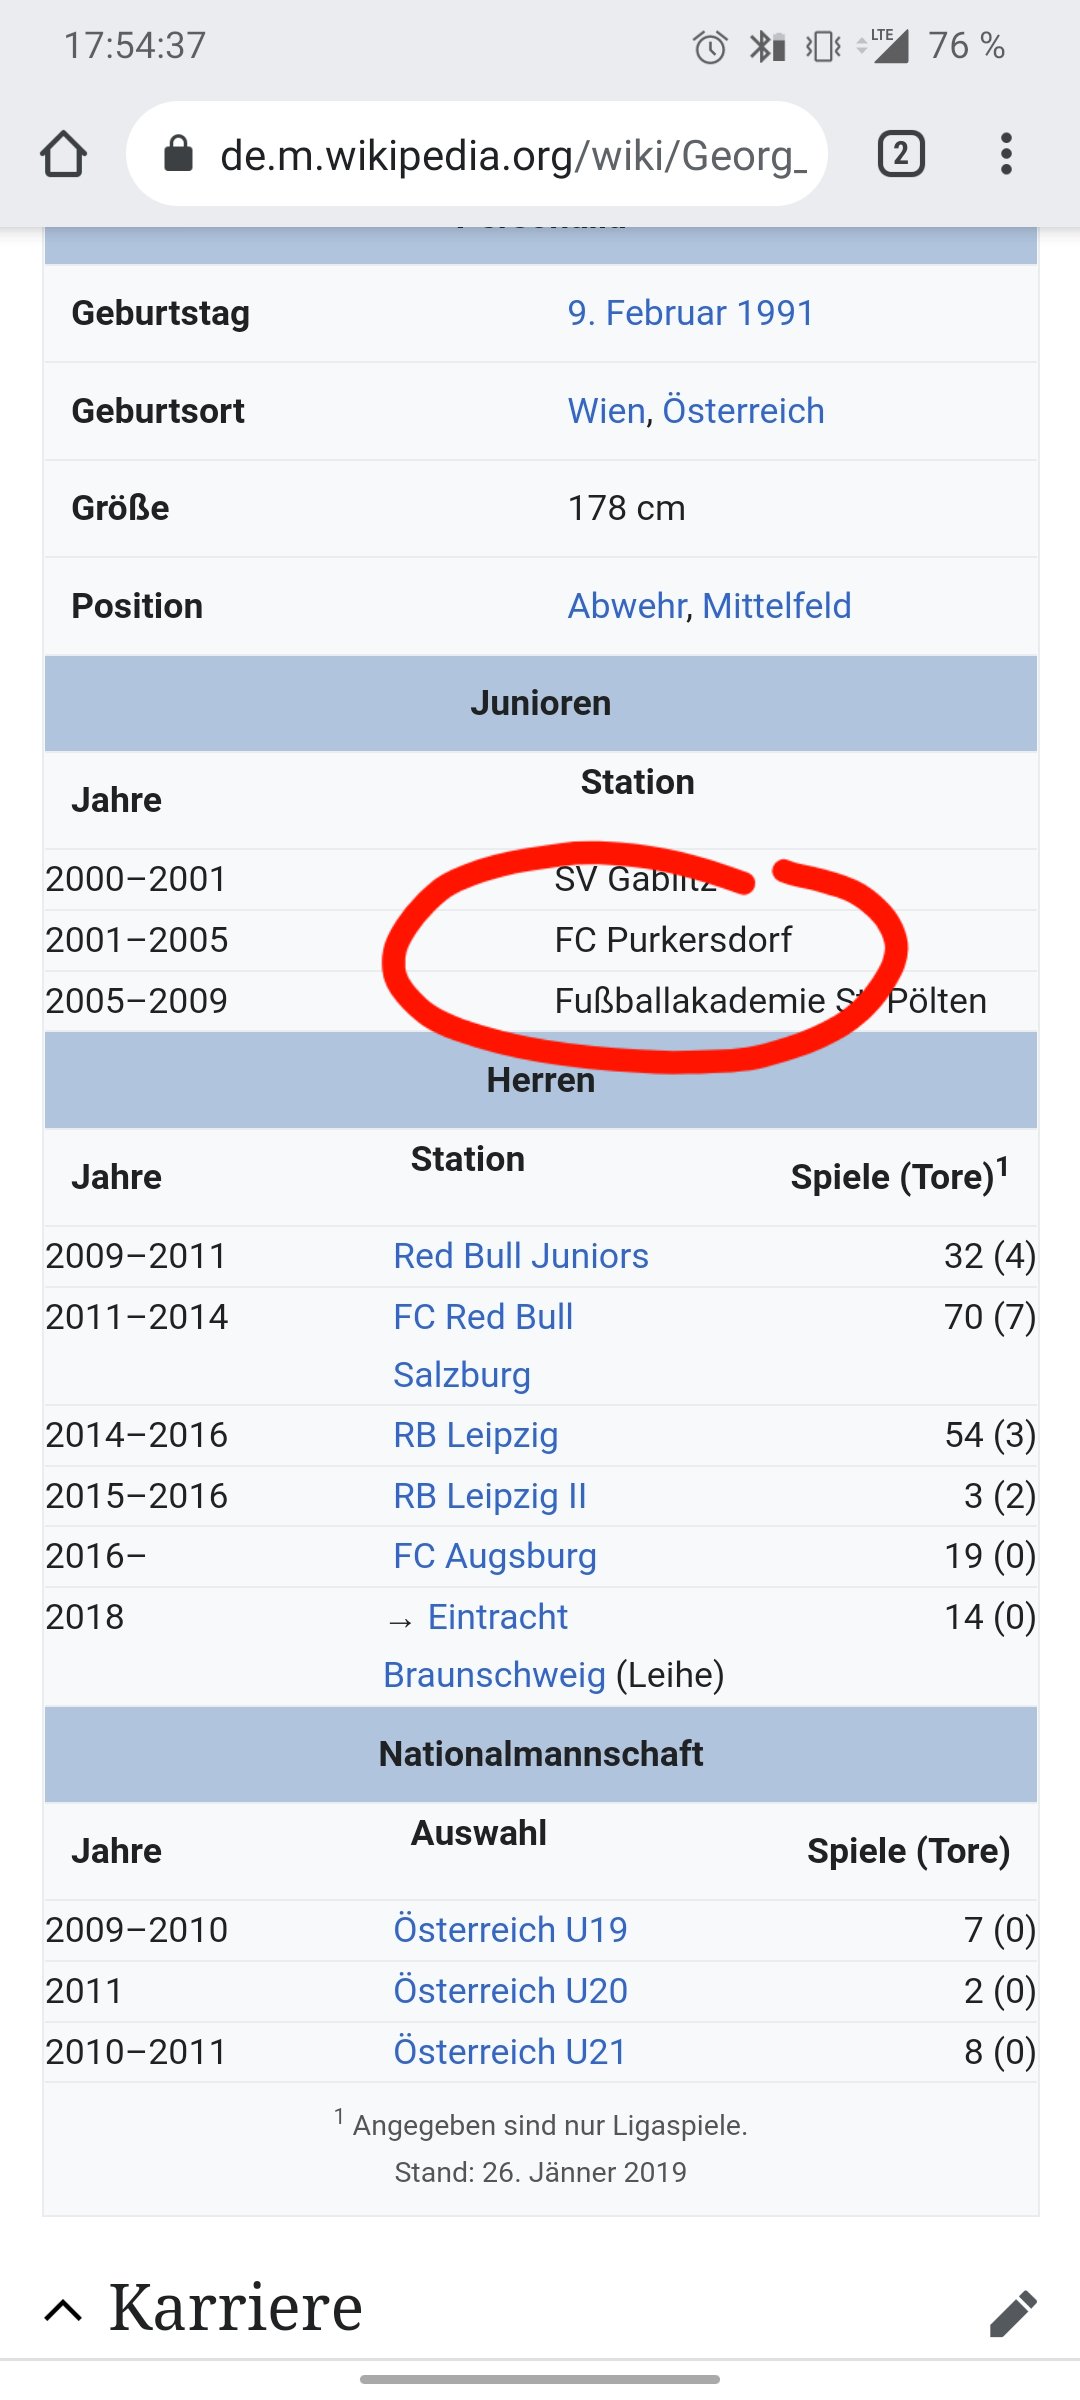Open the 9. Februar 1991 link

[x=691, y=313]
